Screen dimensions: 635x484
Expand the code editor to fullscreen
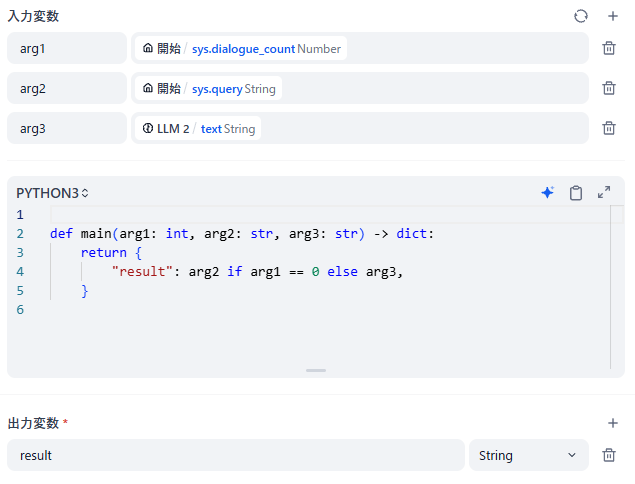(x=604, y=193)
